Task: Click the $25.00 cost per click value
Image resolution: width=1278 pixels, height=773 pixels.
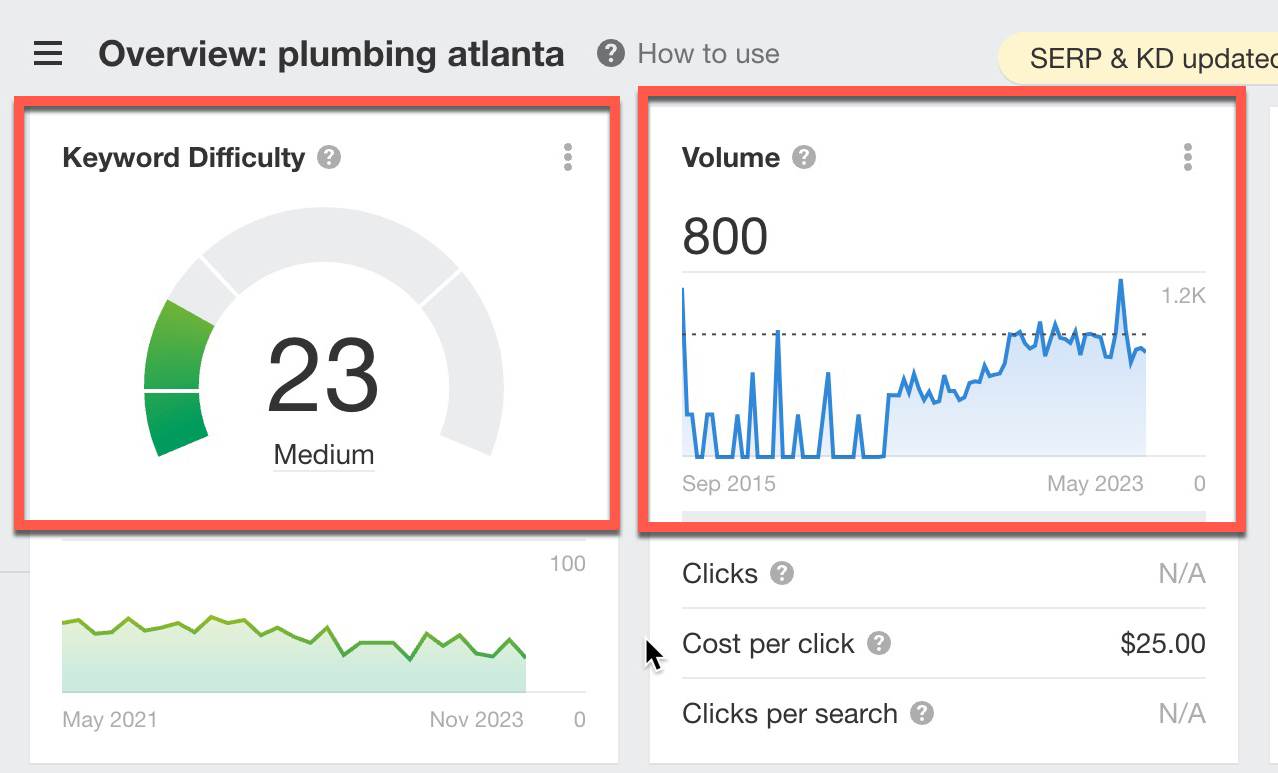Action: coord(1163,644)
